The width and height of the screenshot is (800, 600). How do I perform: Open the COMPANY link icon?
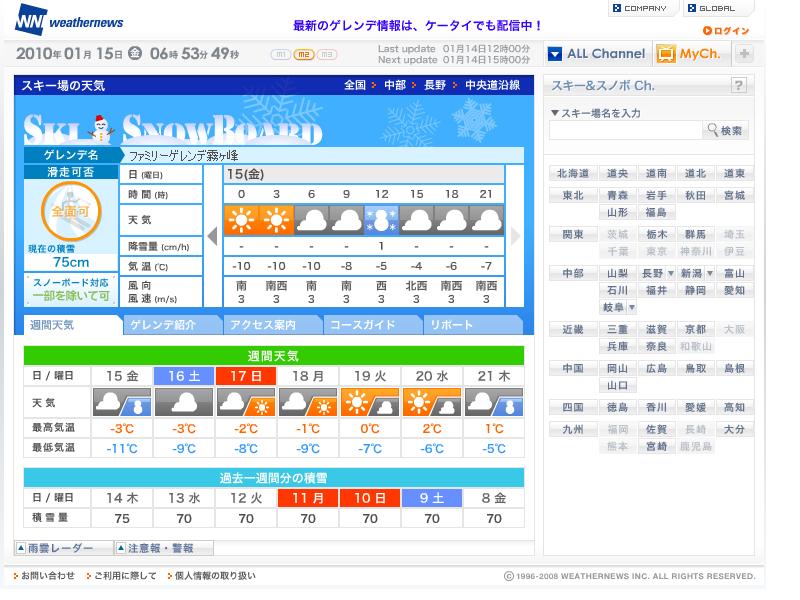pyautogui.click(x=617, y=8)
